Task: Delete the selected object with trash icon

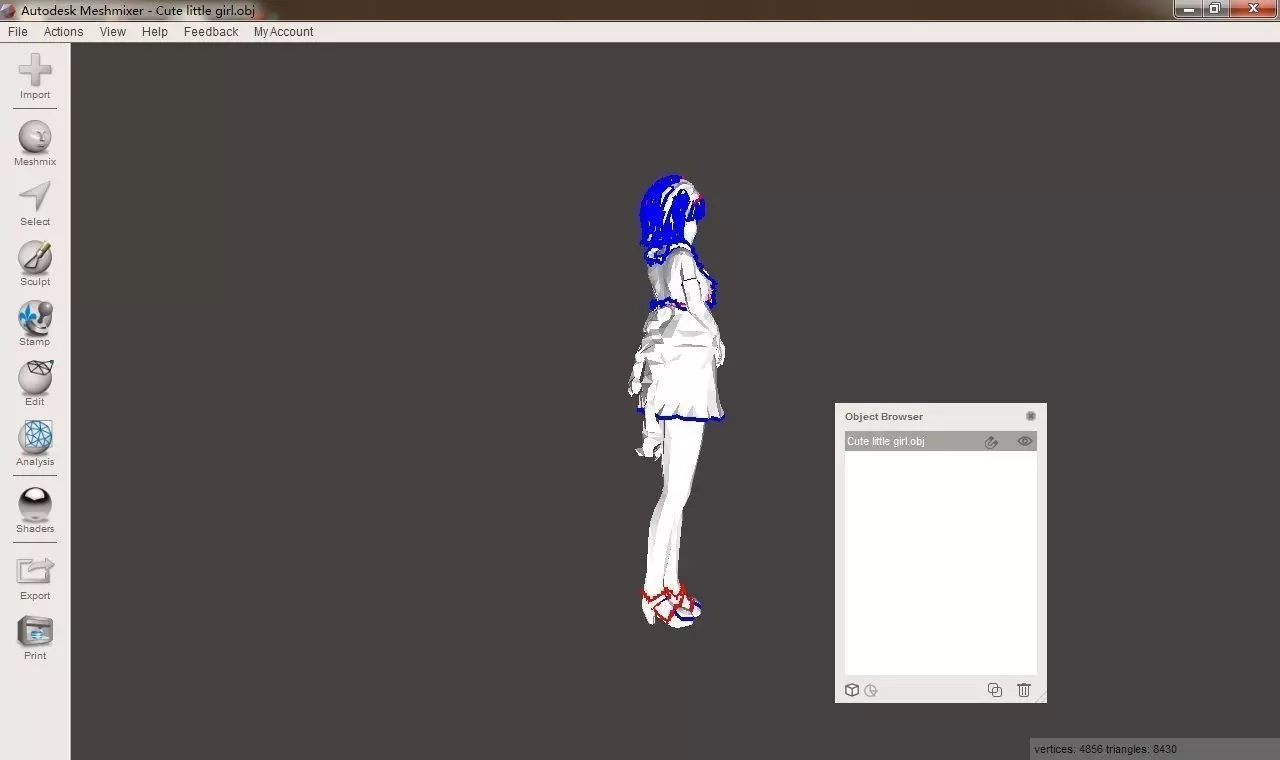Action: click(x=1024, y=690)
